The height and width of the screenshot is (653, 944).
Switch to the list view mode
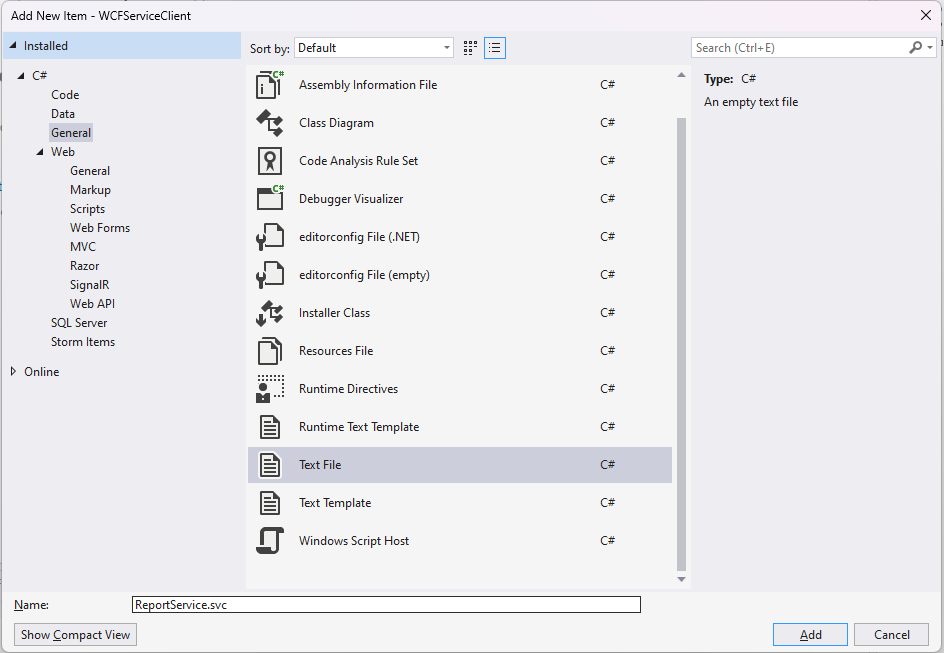[x=495, y=48]
